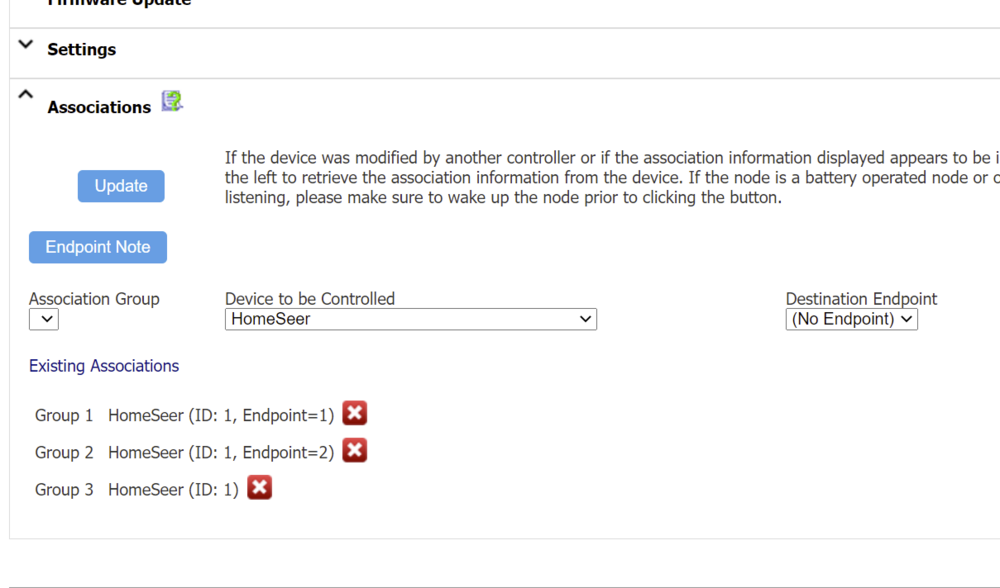The width and height of the screenshot is (1000, 588).
Task: Click the Group 3 HomeSeer (ID: 1) text
Action: click(x=173, y=489)
